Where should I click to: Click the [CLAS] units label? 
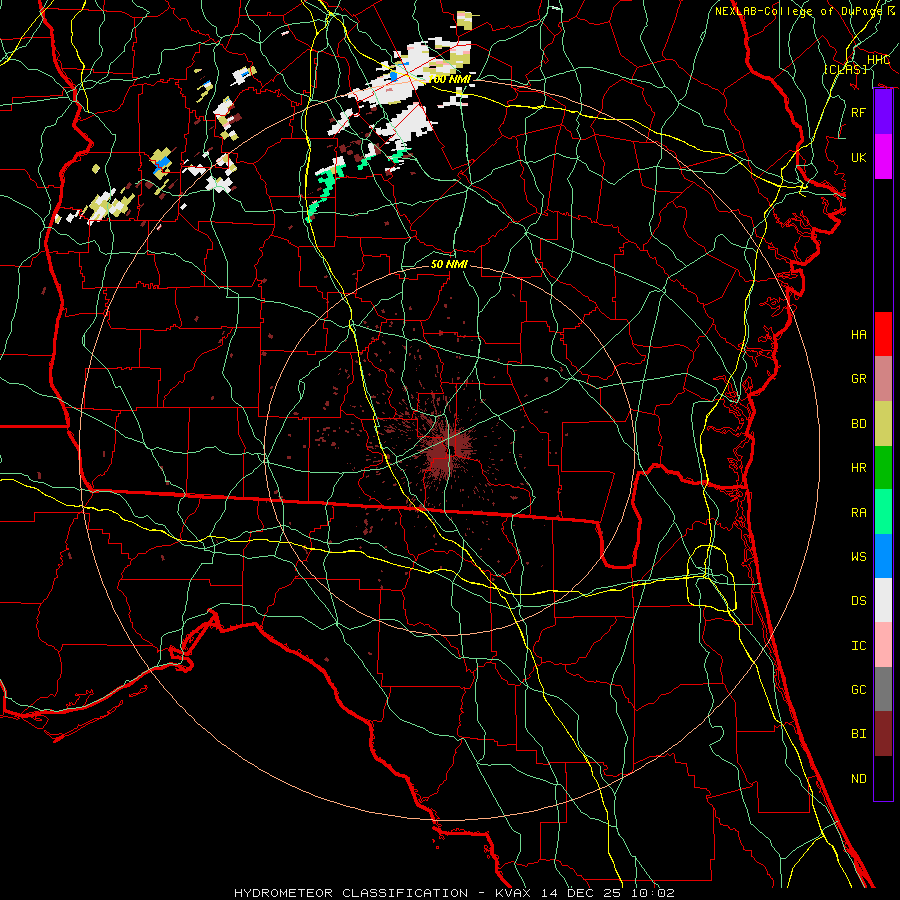pyautogui.click(x=845, y=69)
